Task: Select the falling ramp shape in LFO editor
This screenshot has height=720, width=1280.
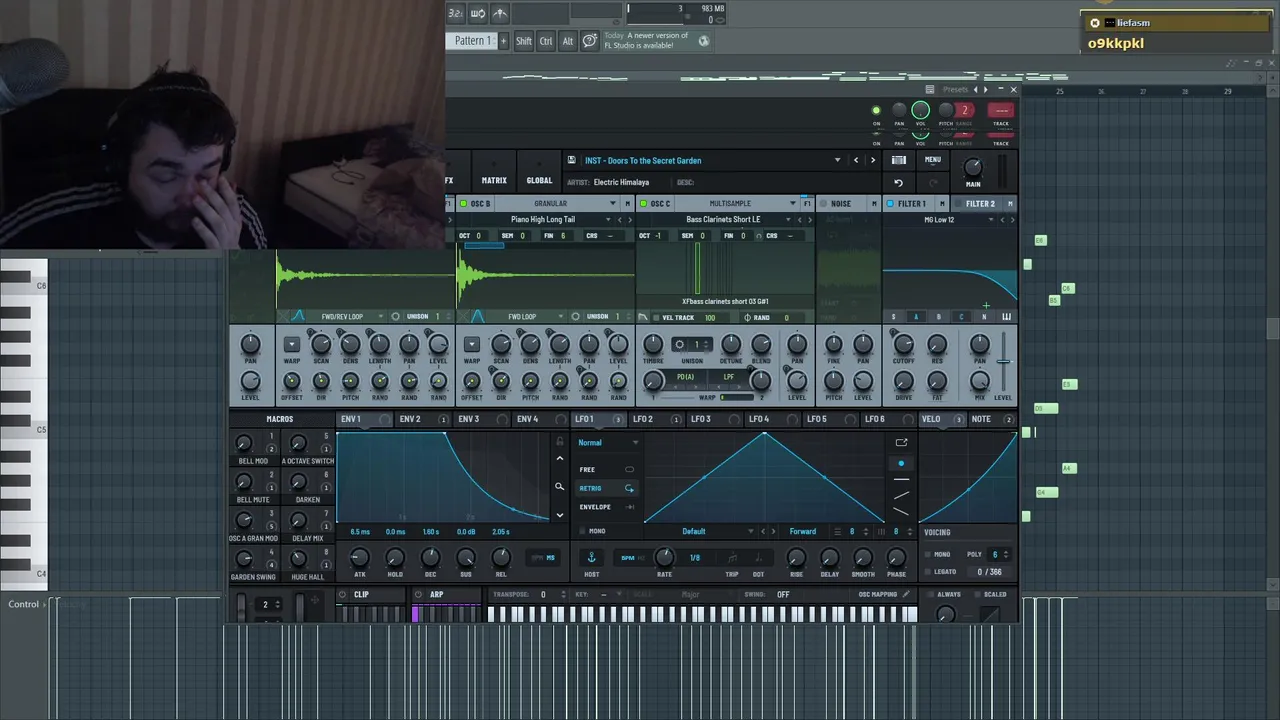Action: (901, 511)
